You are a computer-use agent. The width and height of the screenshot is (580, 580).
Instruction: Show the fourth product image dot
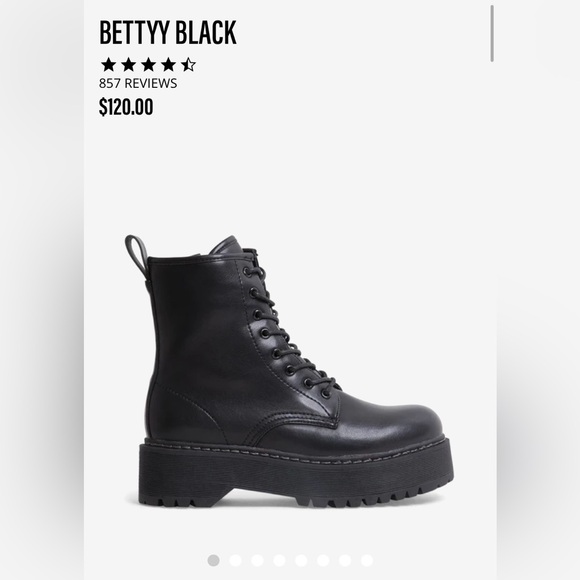(x=279, y=560)
